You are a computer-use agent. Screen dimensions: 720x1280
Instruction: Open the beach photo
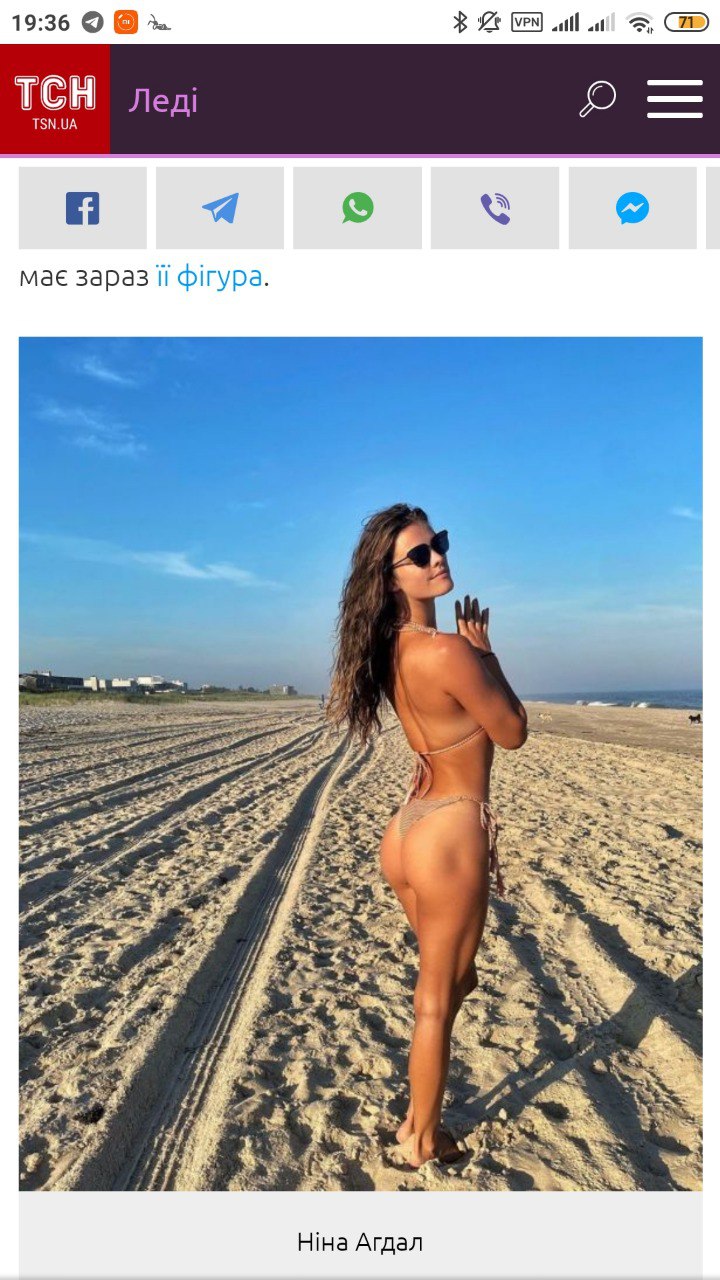[360, 764]
